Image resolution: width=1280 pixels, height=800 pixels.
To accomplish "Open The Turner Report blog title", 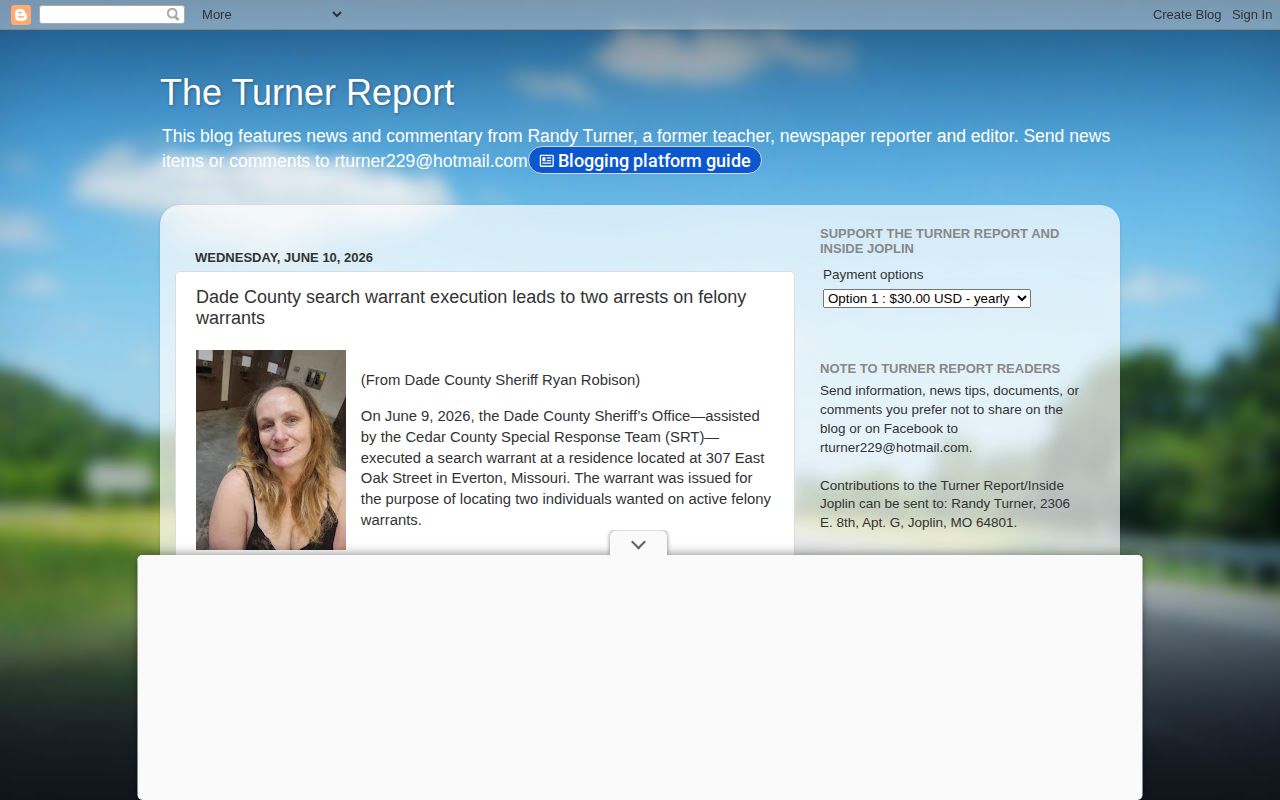I will coord(307,92).
